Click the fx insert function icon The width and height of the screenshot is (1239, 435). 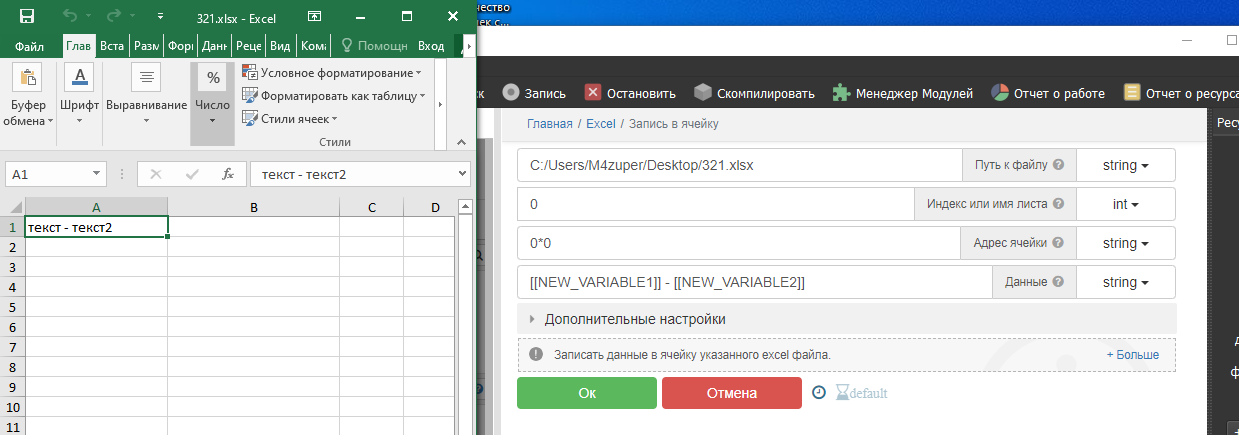pos(227,173)
